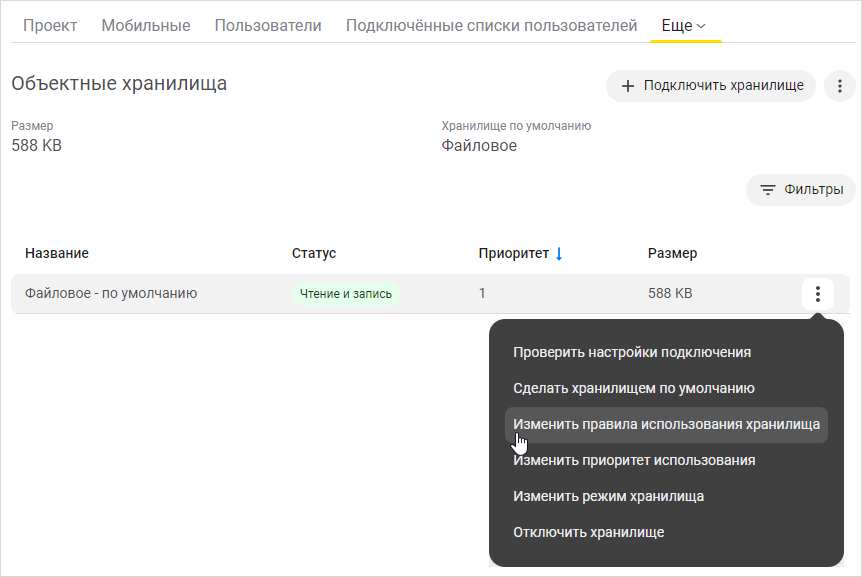Select the cursor icon over the highlighted menu item

(519, 442)
